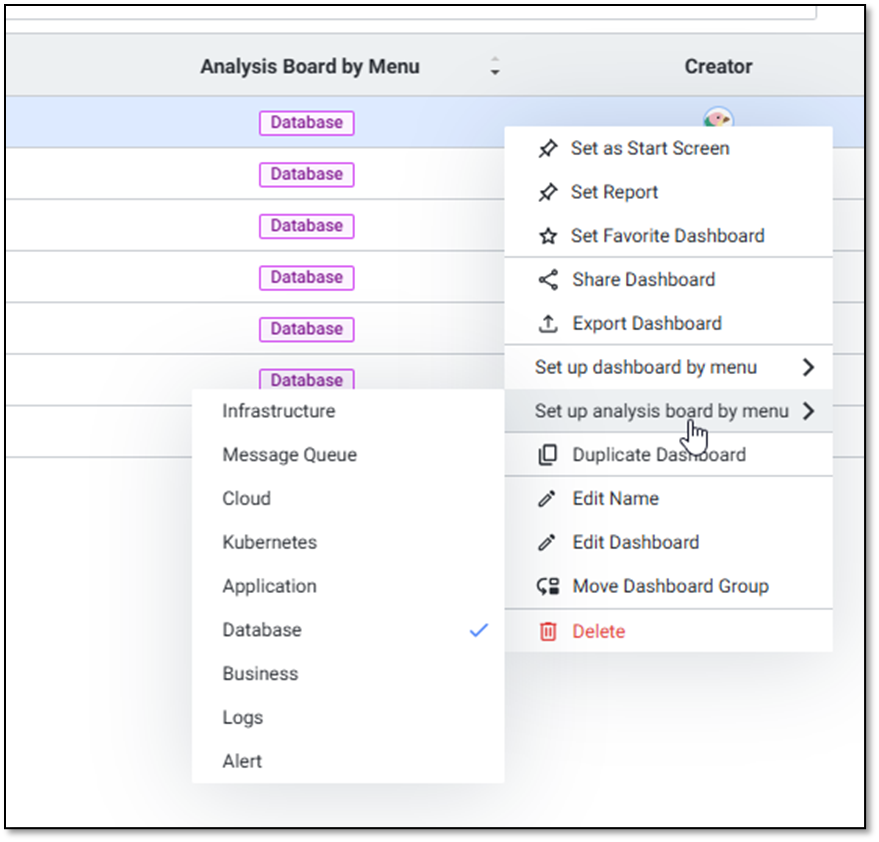This screenshot has width=879, height=842.
Task: Click the export icon next to Export Dashboard
Action: (x=548, y=324)
